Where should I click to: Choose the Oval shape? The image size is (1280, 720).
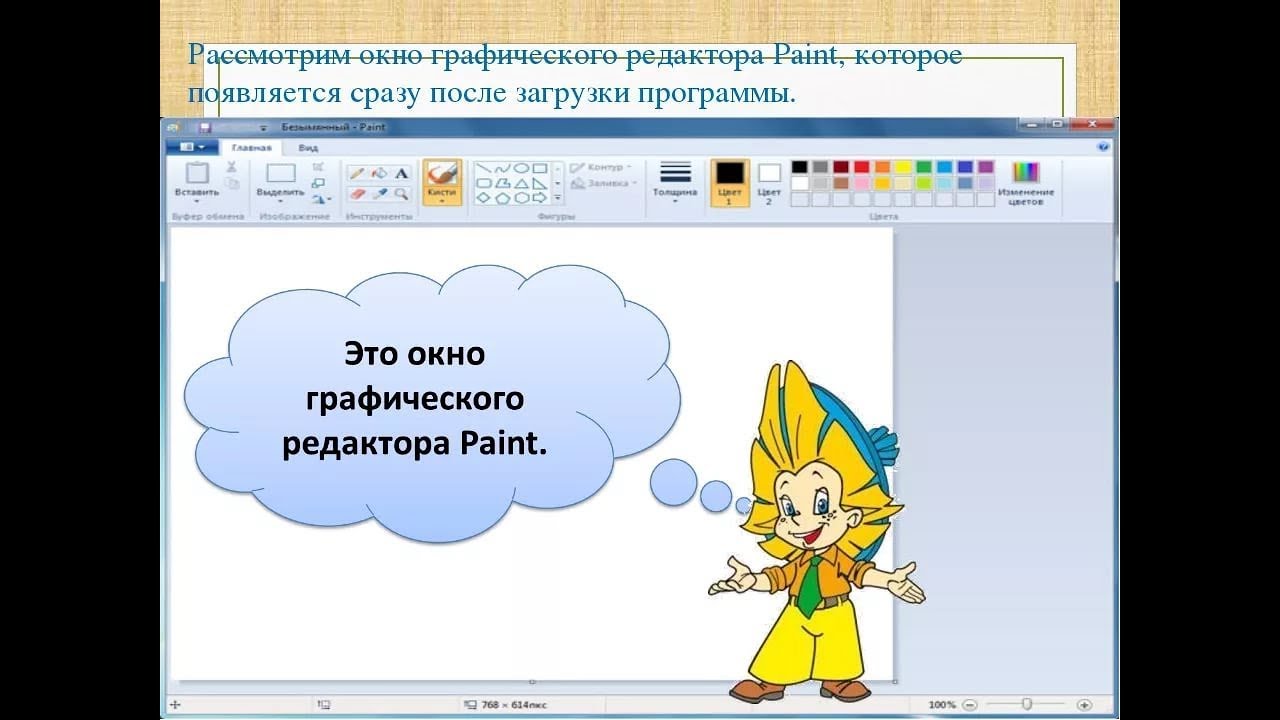click(x=521, y=168)
